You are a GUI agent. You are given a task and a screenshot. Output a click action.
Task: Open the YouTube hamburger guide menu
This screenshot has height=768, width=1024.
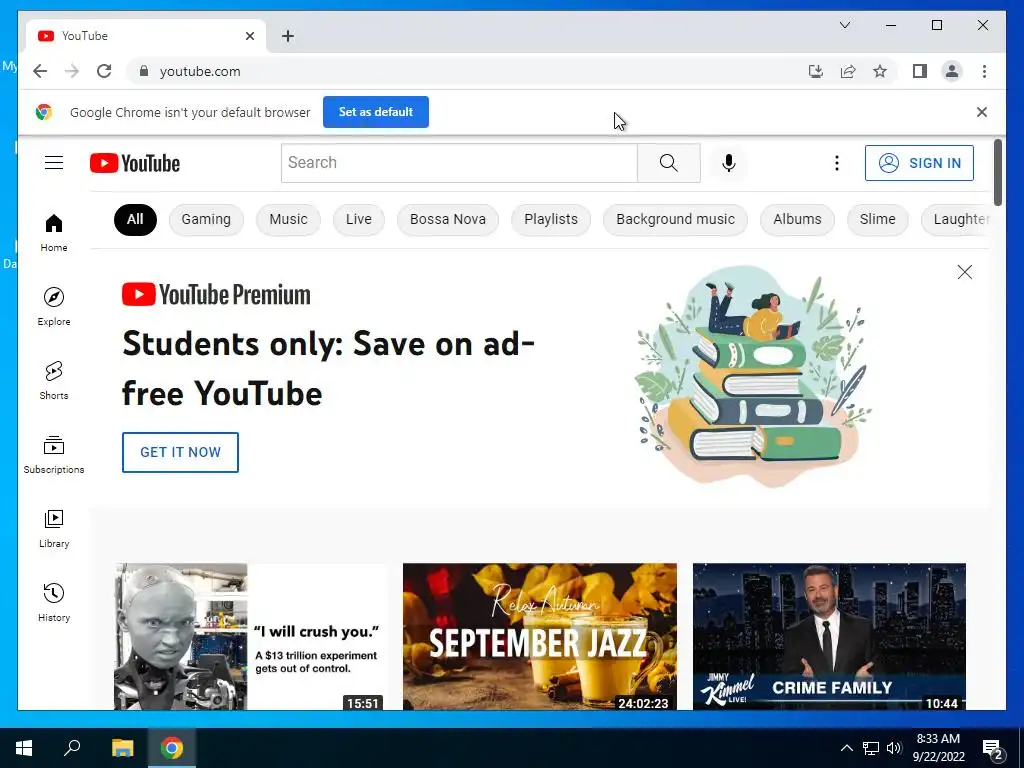[54, 163]
